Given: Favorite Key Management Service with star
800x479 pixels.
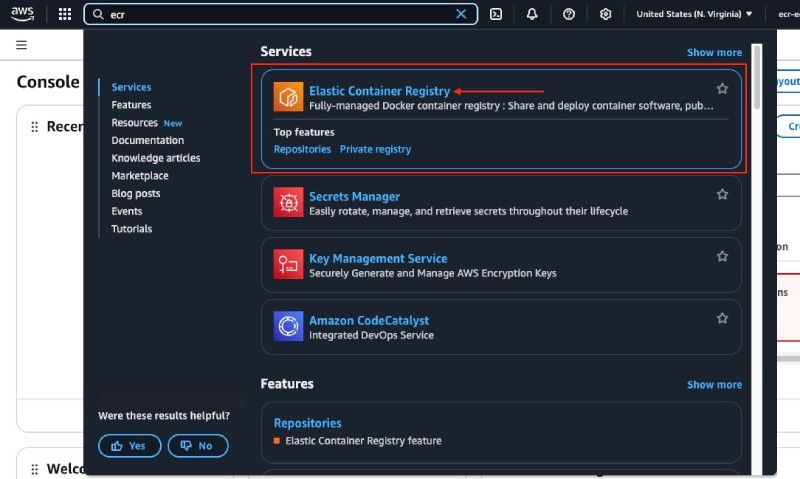Looking at the screenshot, I should (722, 257).
